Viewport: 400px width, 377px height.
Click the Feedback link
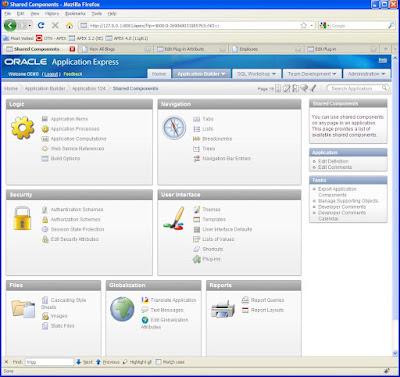point(73,74)
